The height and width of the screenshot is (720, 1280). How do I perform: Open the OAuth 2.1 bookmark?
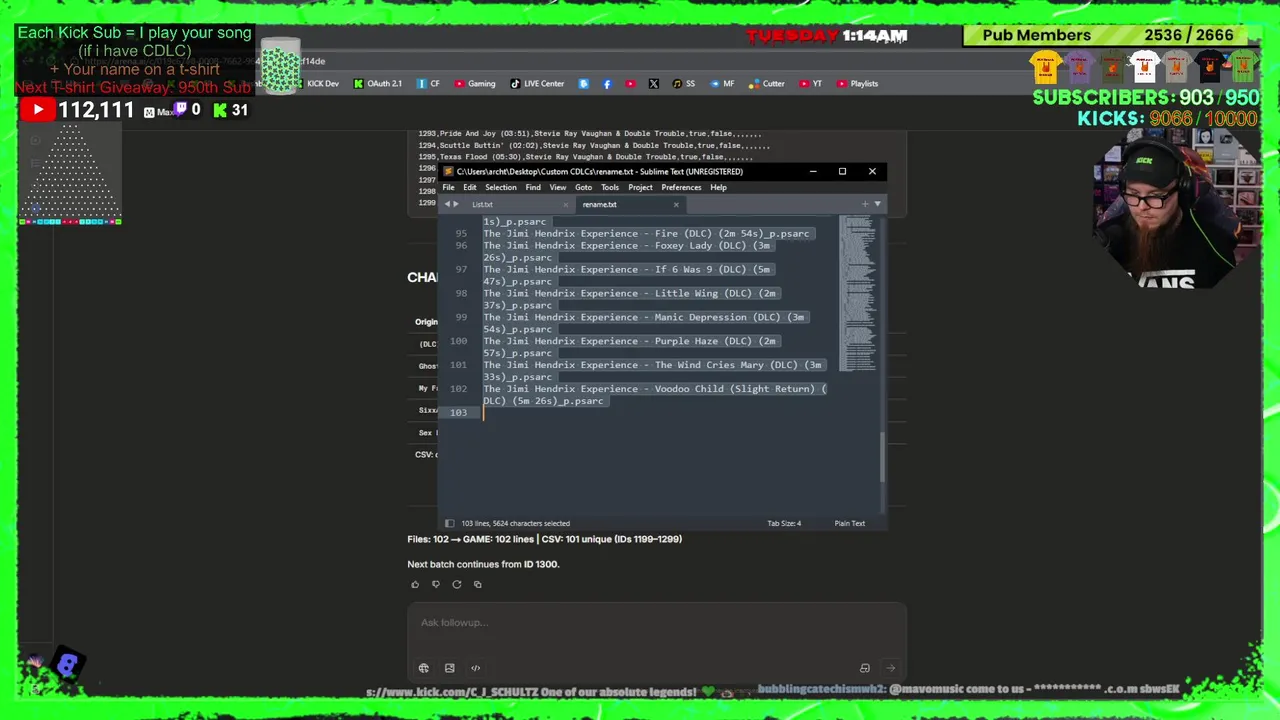(x=378, y=84)
